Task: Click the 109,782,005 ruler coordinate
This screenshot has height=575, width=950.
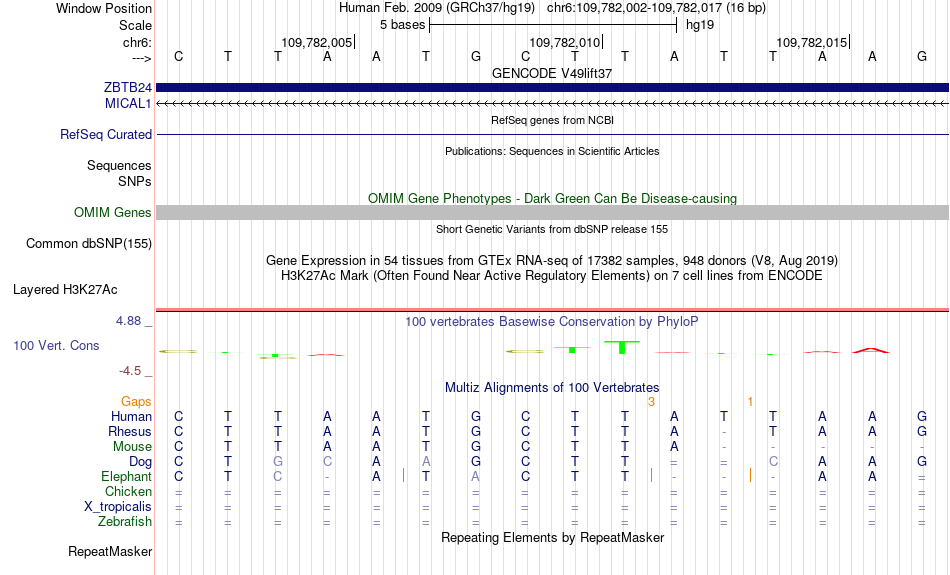Action: (x=316, y=42)
